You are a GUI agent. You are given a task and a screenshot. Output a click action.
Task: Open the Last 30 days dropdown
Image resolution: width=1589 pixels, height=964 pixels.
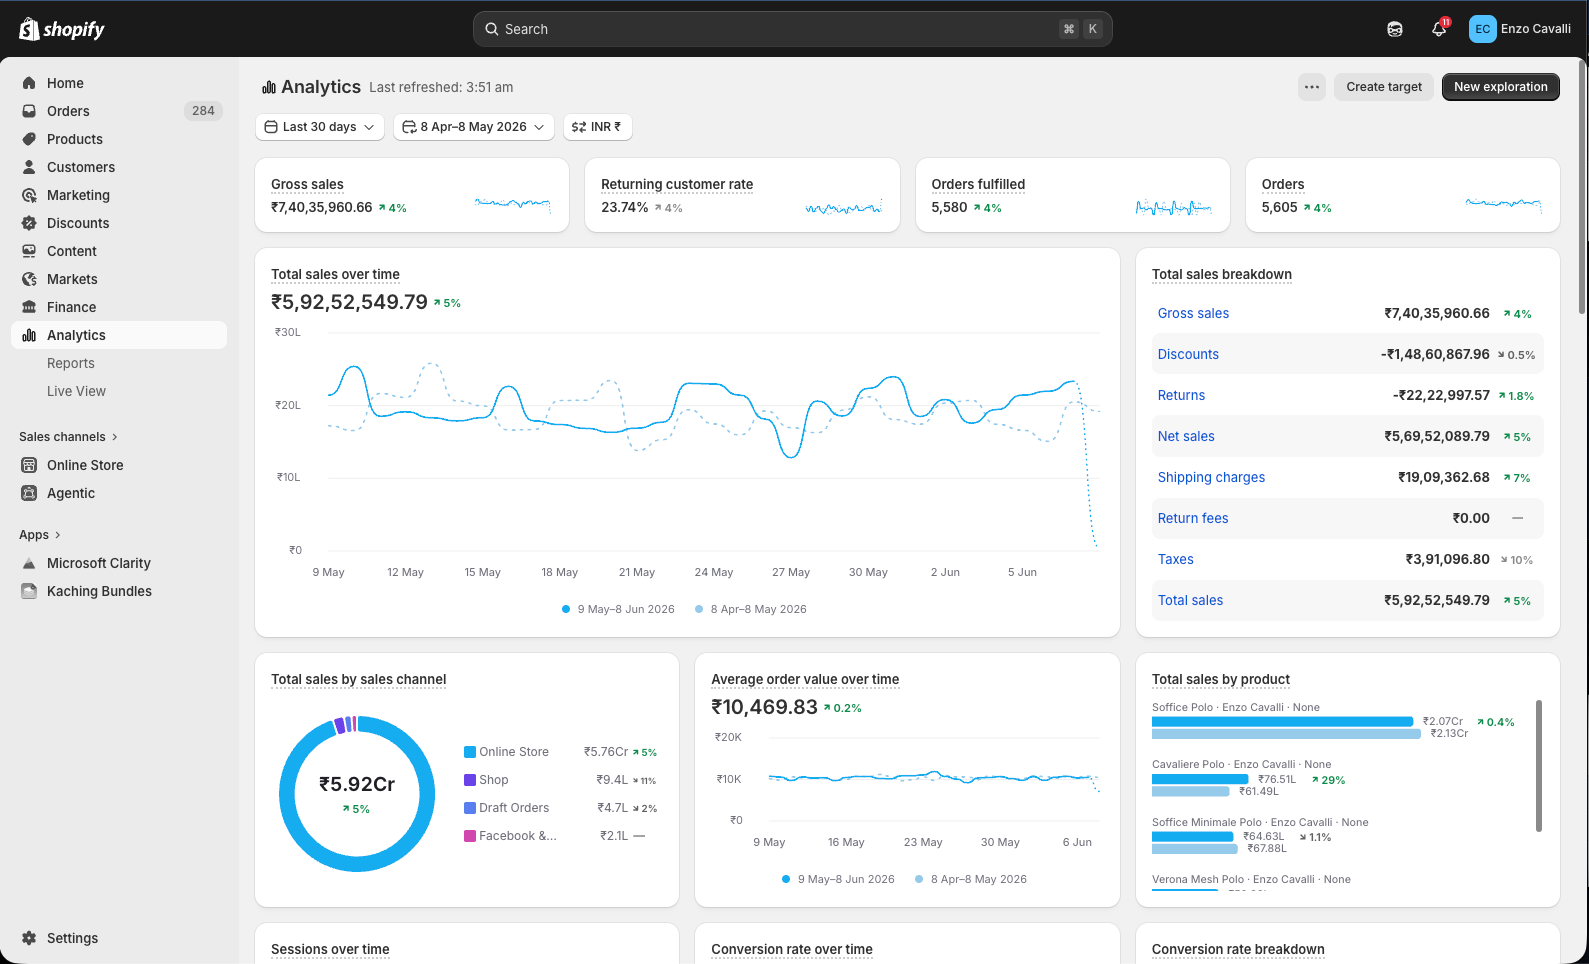pos(320,127)
